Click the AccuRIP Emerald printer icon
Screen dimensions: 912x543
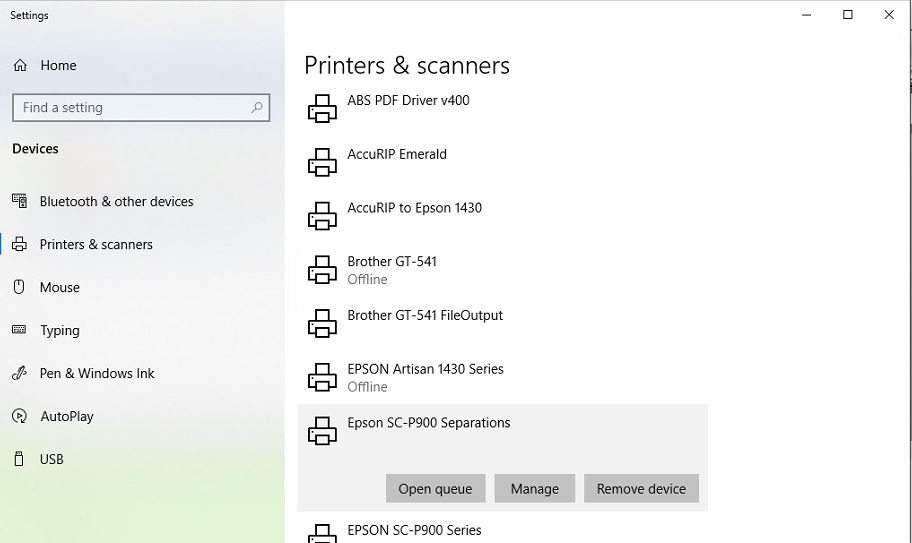322,162
